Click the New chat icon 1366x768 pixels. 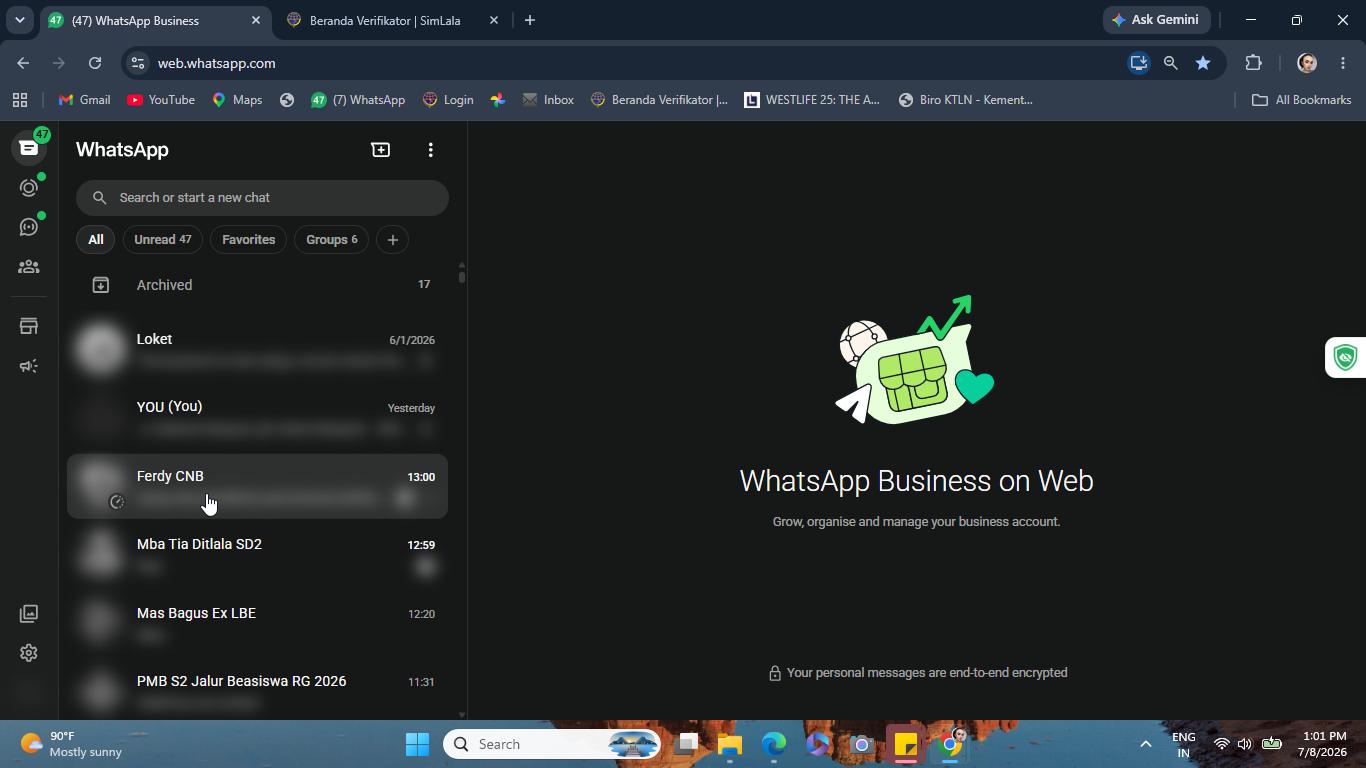pos(380,150)
